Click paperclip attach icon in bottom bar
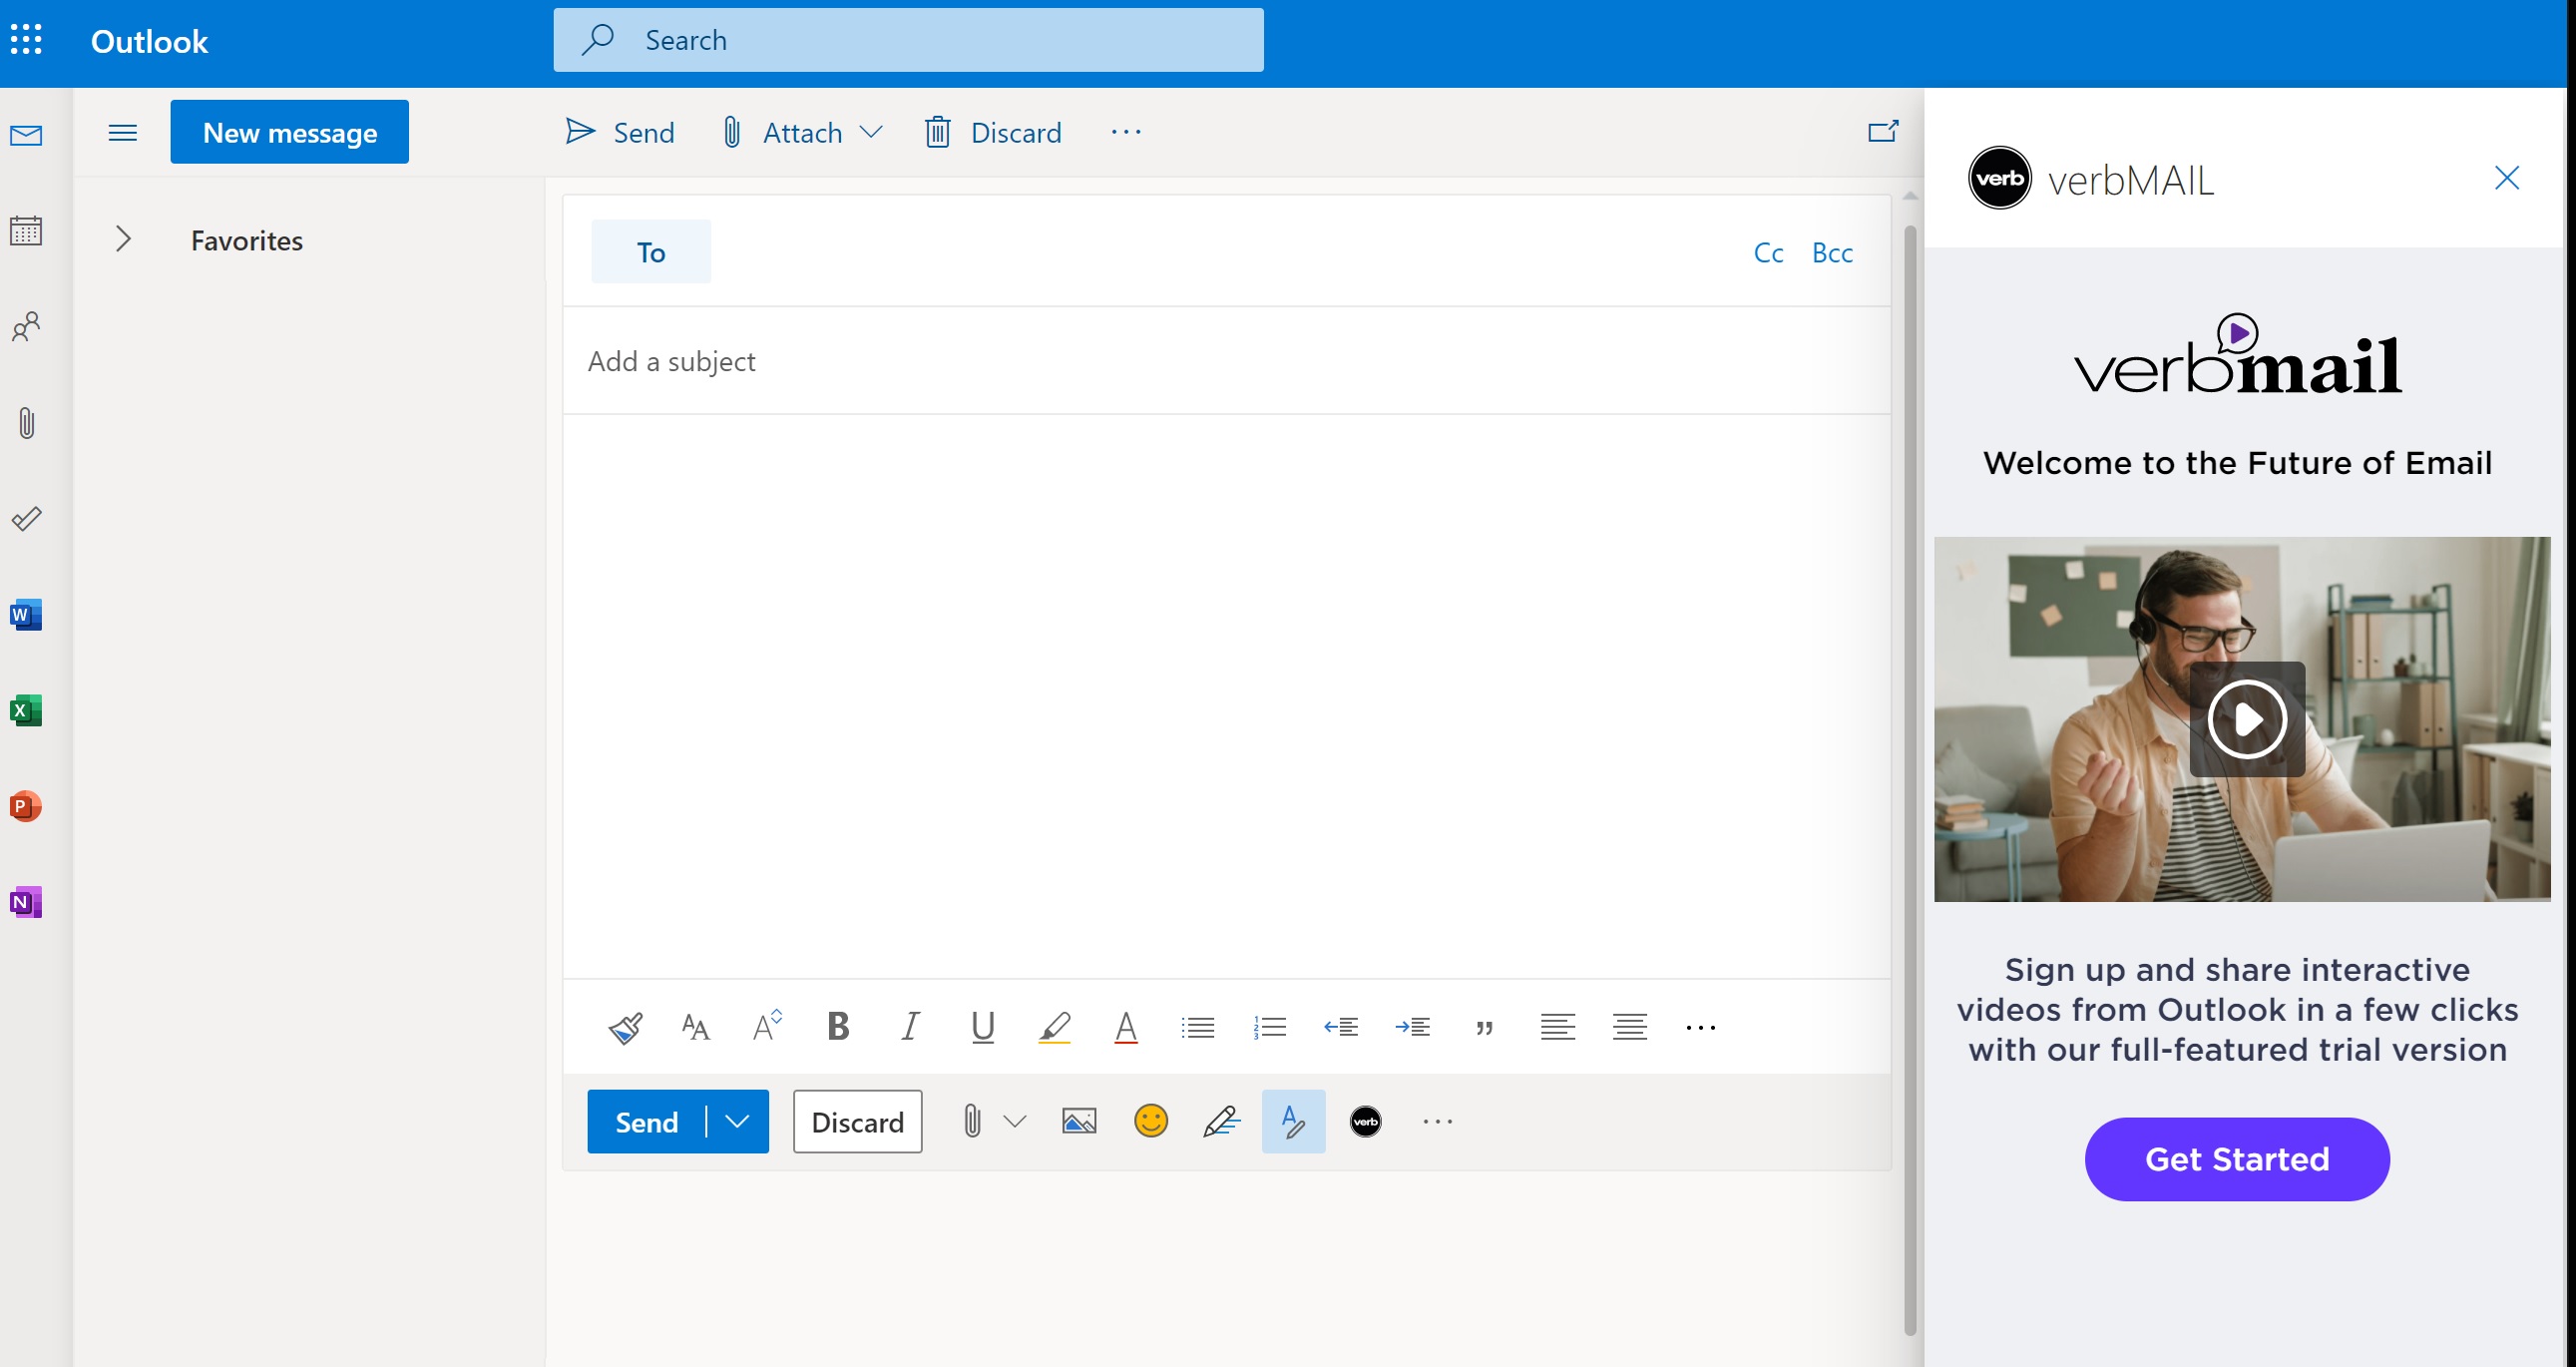Viewport: 2576px width, 1367px height. (971, 1121)
